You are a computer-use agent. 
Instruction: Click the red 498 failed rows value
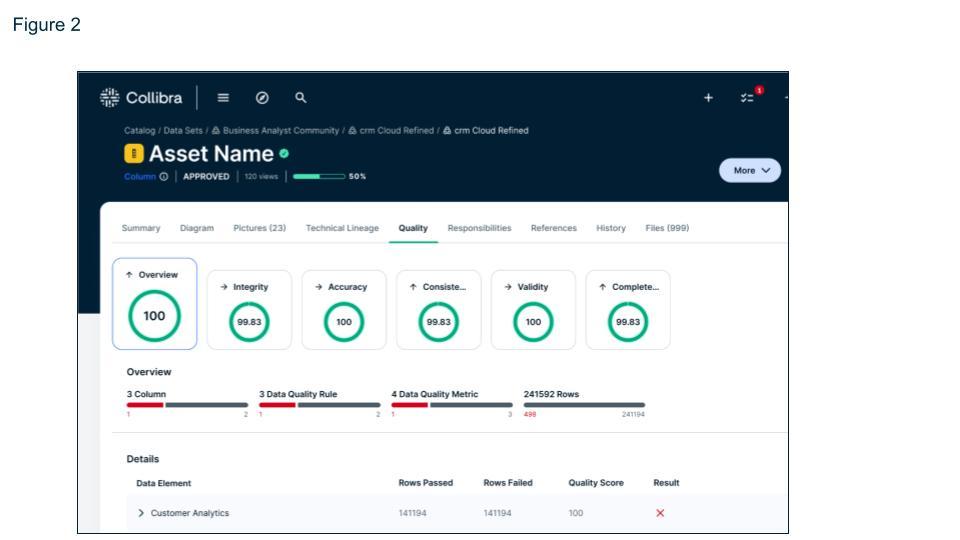click(530, 414)
